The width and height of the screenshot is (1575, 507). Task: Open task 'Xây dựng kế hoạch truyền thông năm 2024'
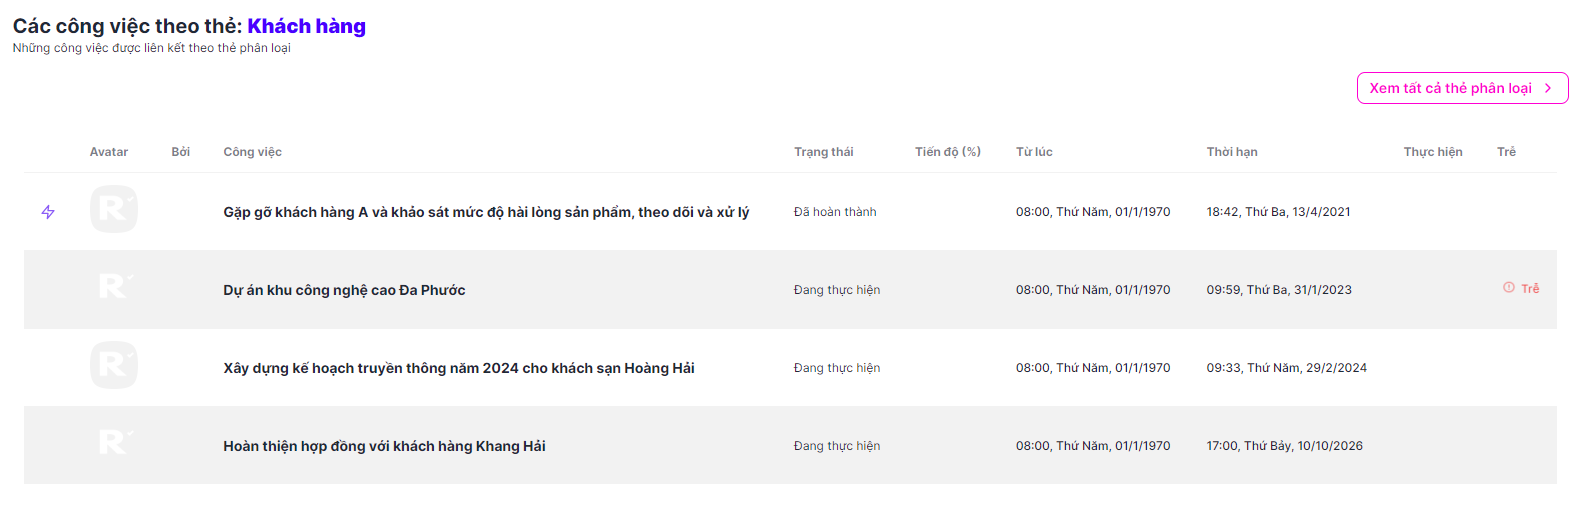click(x=459, y=368)
